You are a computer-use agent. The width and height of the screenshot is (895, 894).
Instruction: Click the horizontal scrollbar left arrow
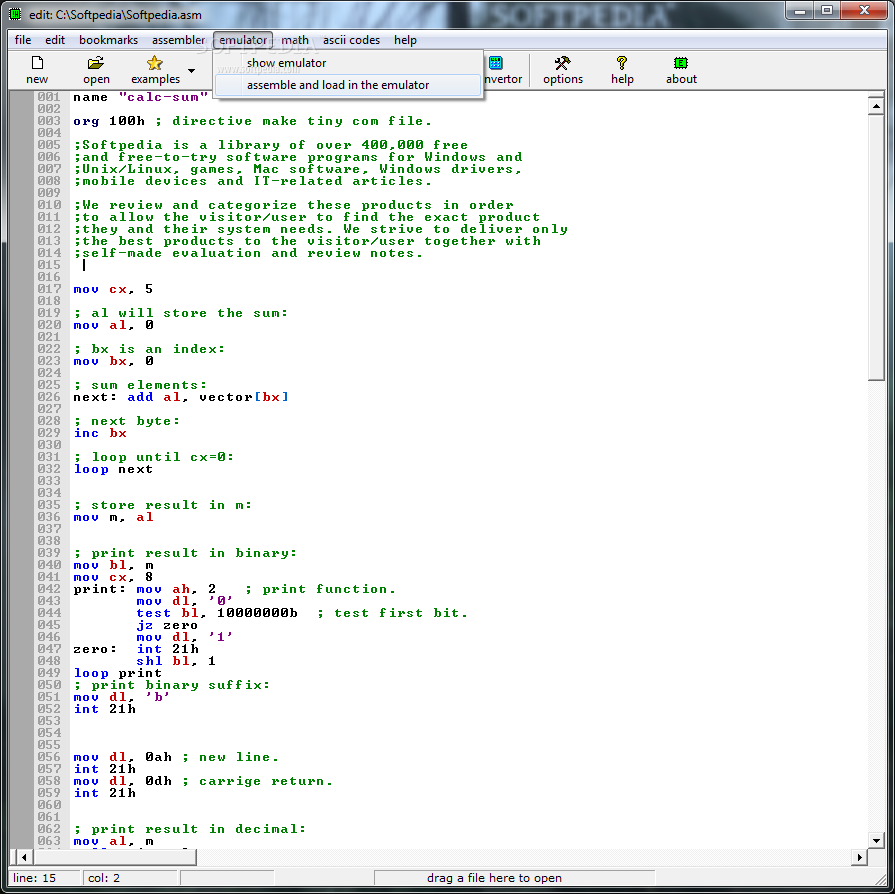tap(23, 857)
